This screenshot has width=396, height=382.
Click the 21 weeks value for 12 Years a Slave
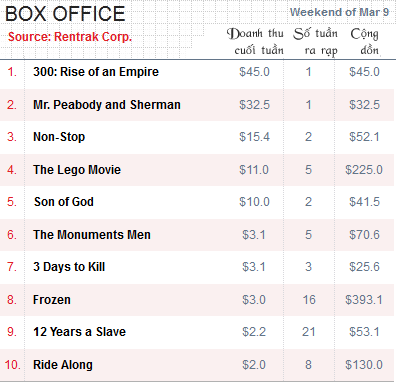pyautogui.click(x=309, y=332)
